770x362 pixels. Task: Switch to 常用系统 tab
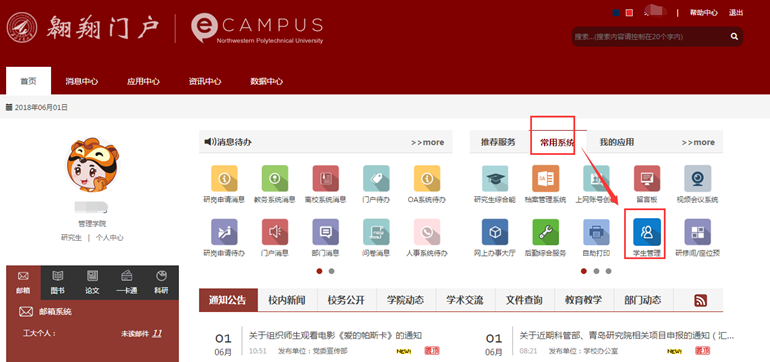557,142
